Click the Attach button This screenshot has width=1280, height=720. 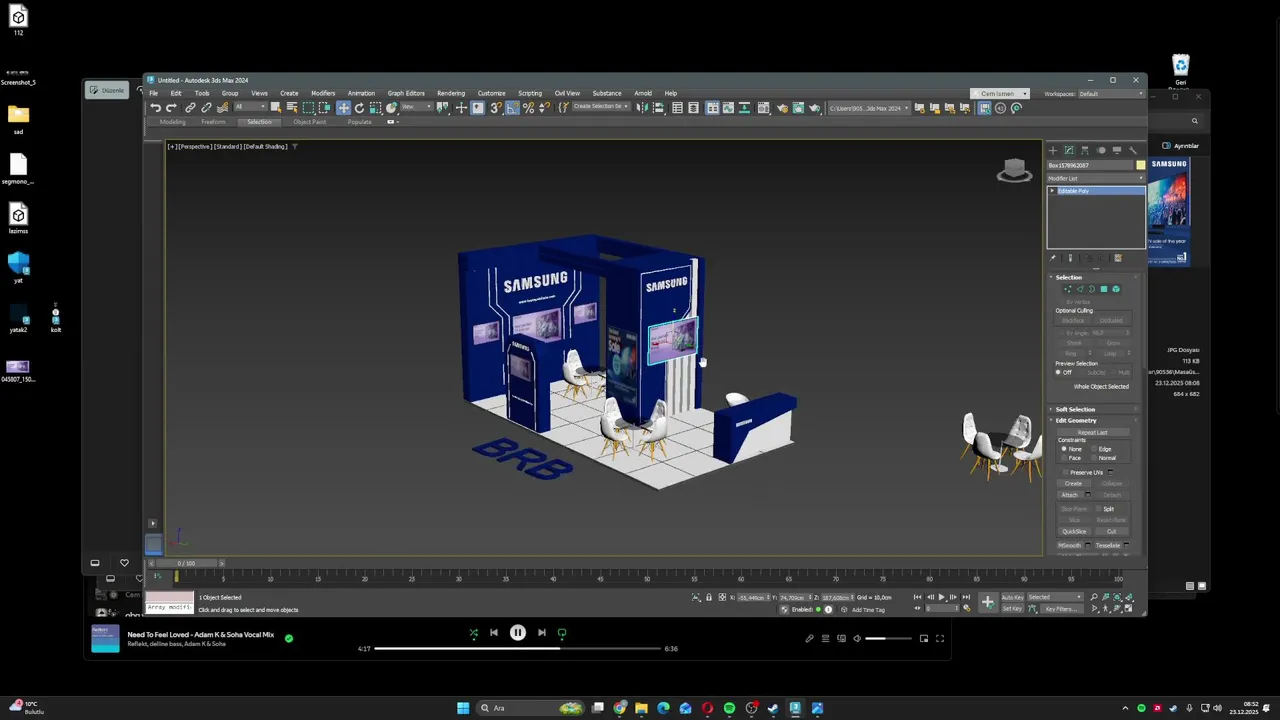(1070, 495)
